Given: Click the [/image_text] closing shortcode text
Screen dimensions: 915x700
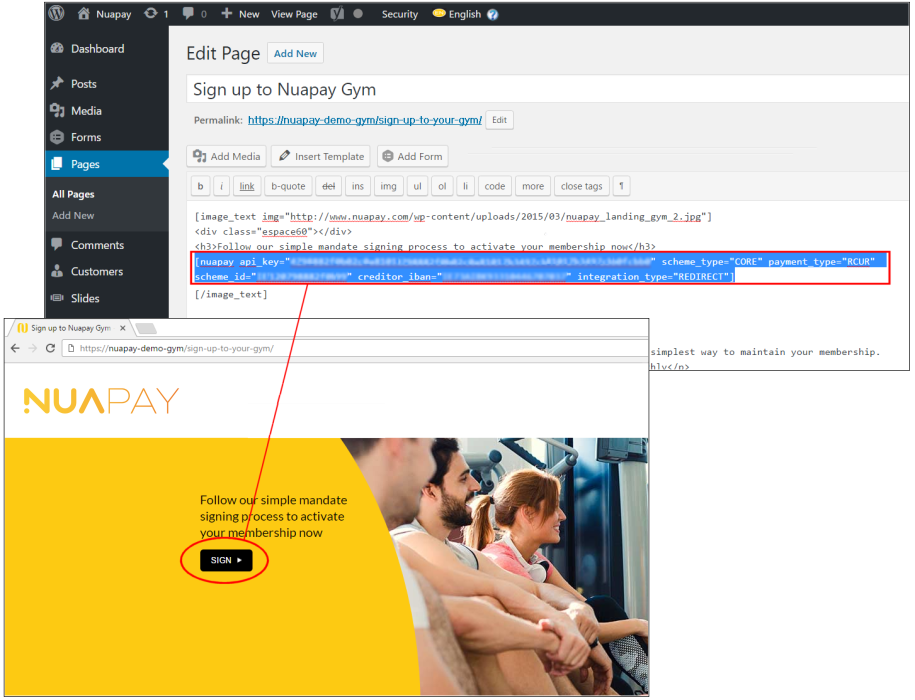Looking at the screenshot, I should [x=231, y=295].
